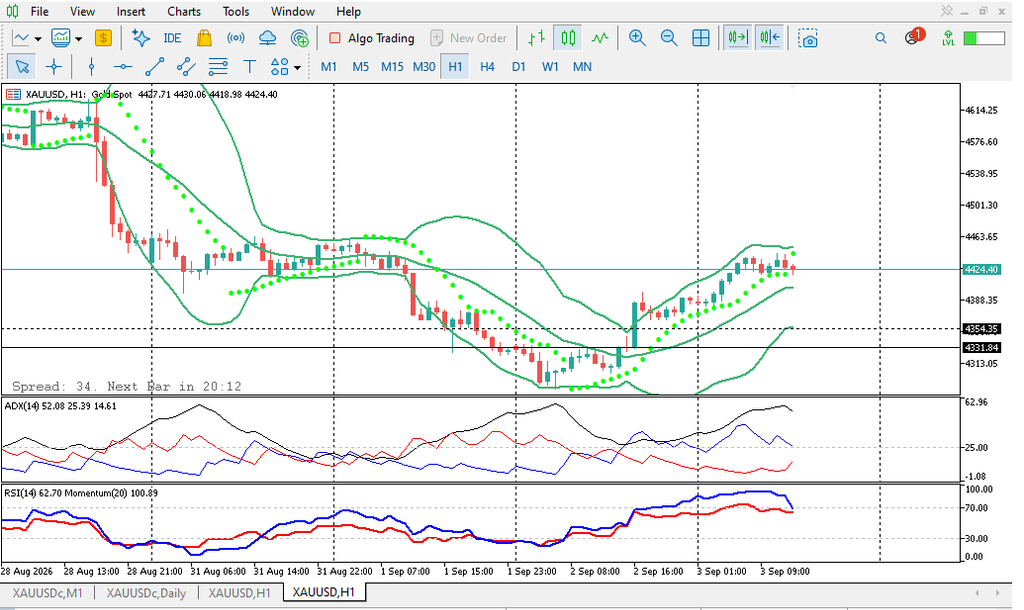The image size is (1024, 610).
Task: Toggle chart shift
Action: pyautogui.click(x=769, y=39)
